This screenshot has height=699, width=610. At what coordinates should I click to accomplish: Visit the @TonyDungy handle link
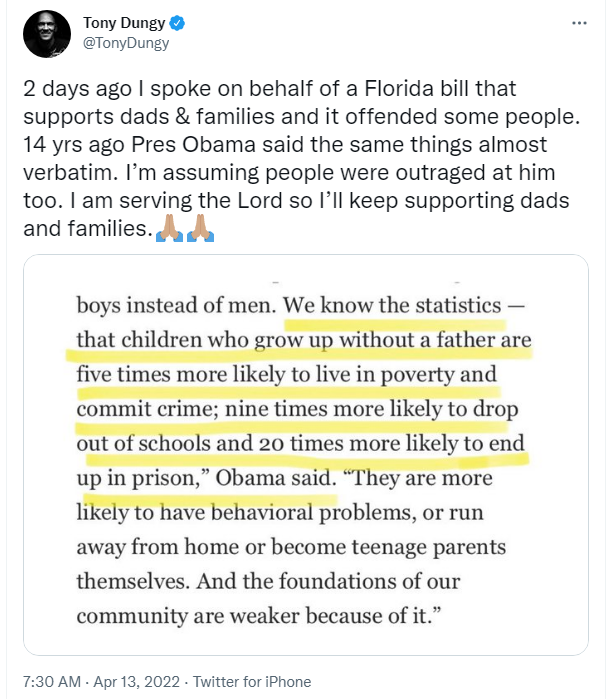[124, 43]
